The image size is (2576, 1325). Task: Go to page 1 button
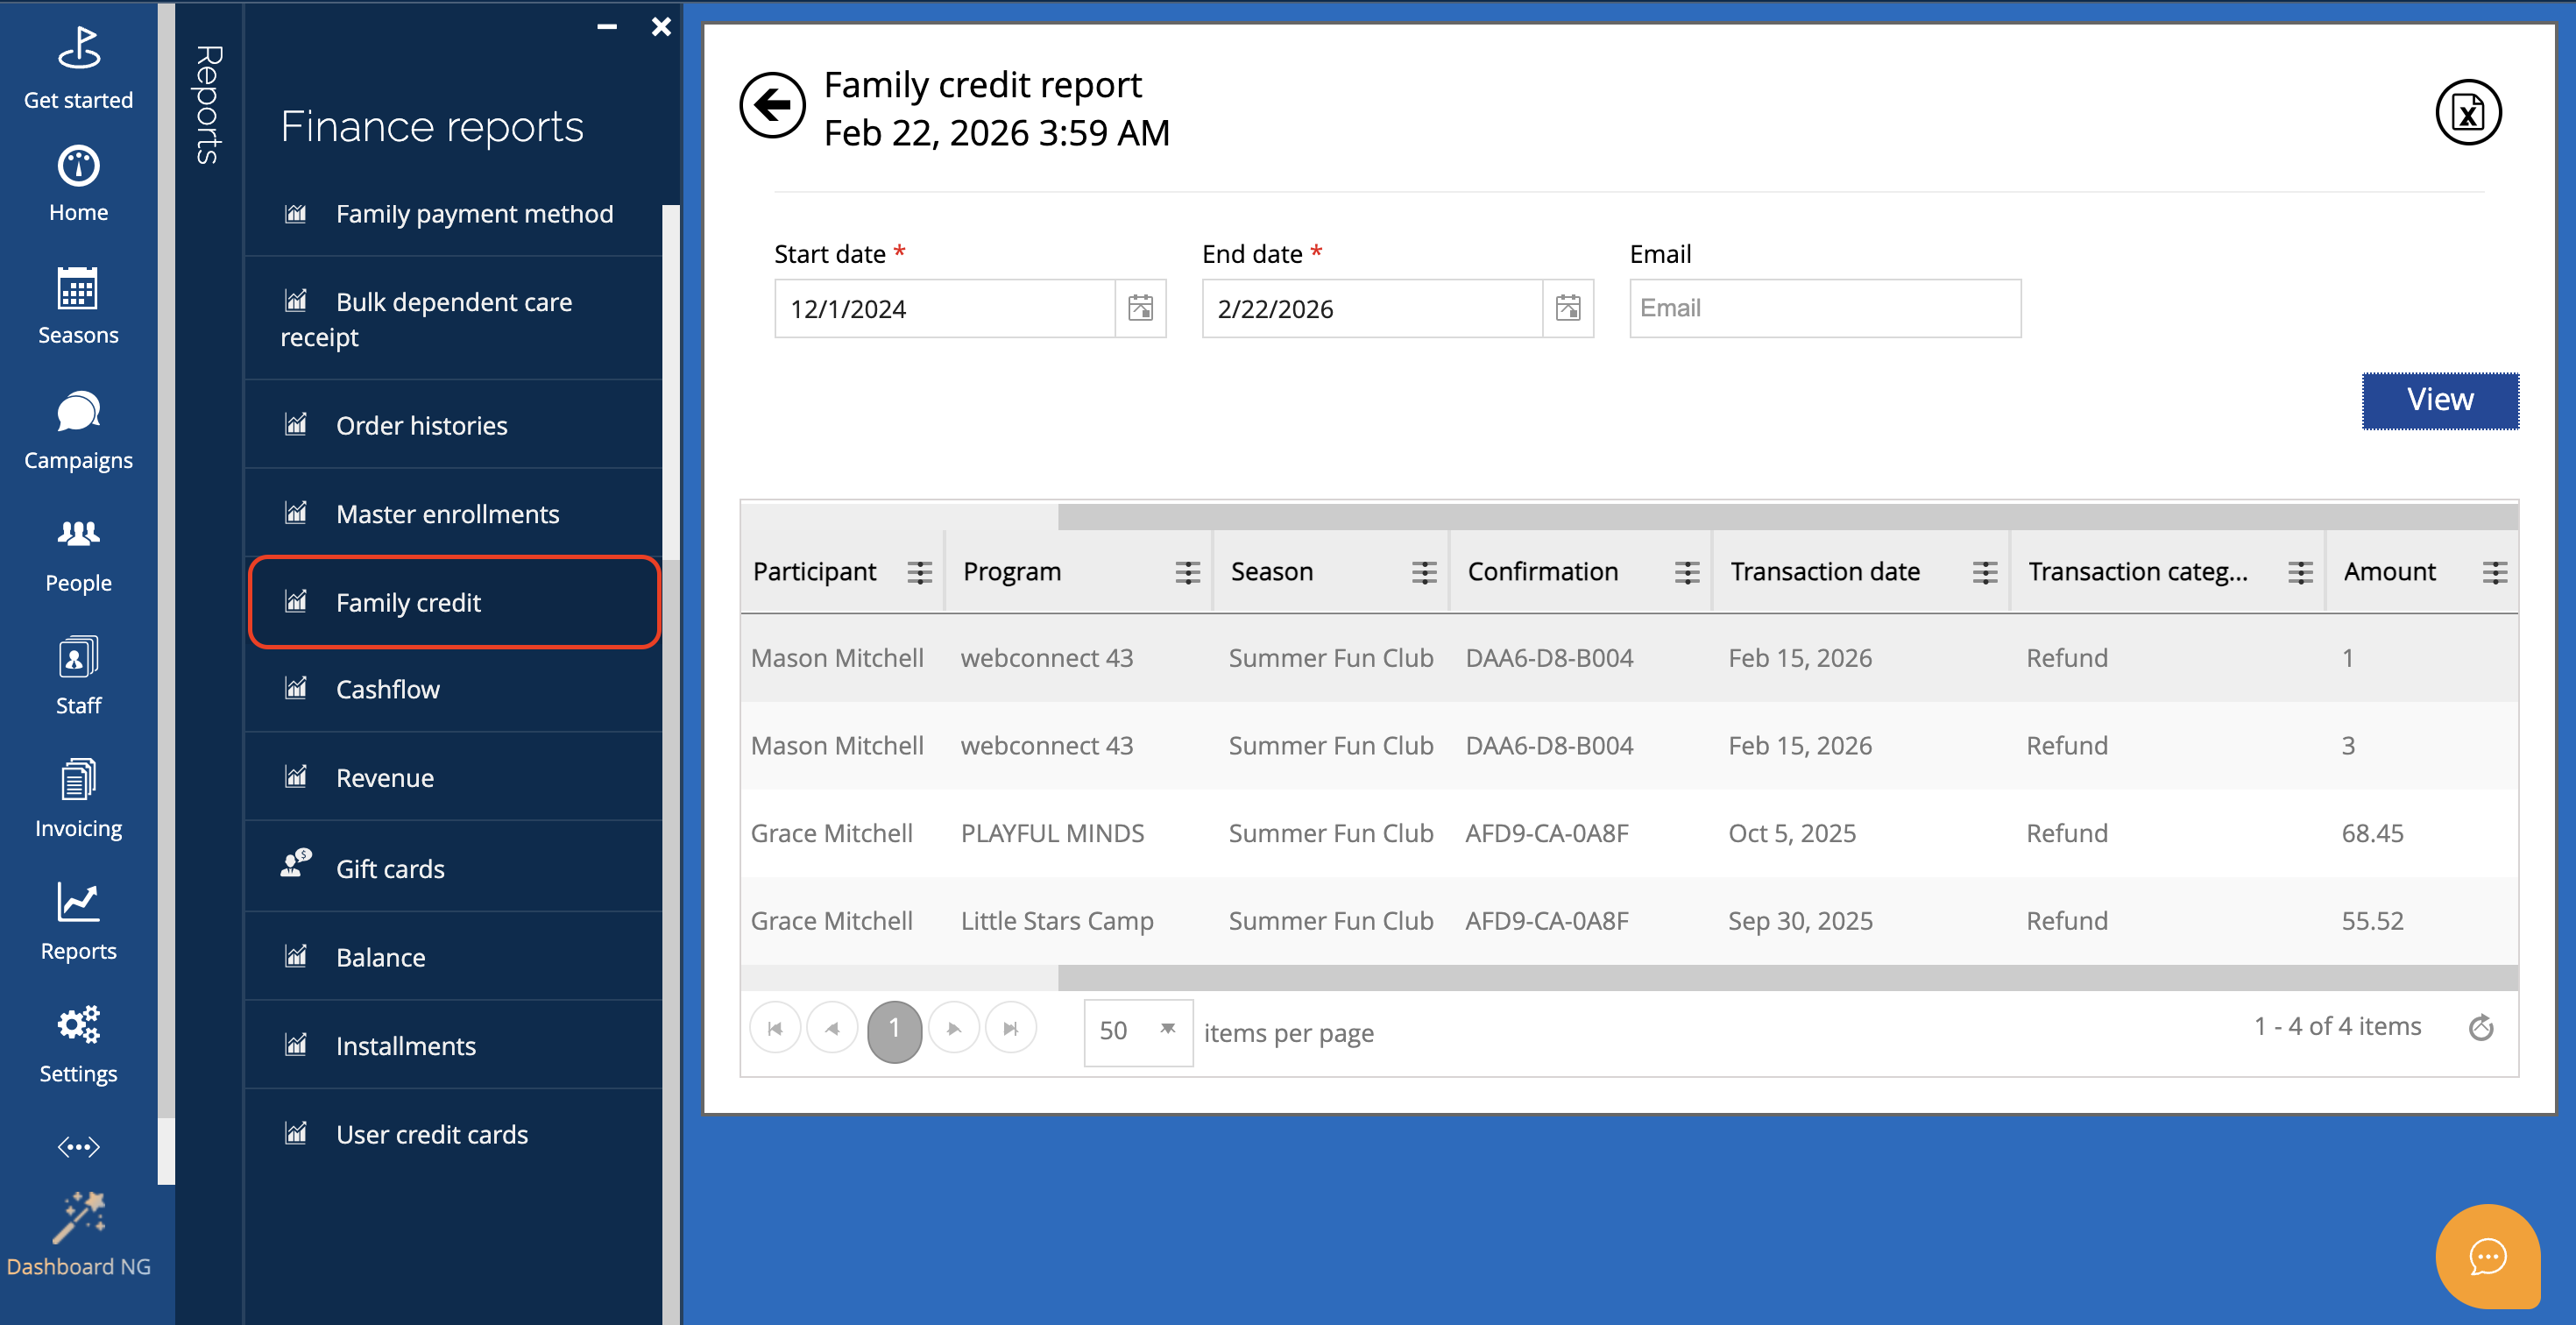(893, 1030)
